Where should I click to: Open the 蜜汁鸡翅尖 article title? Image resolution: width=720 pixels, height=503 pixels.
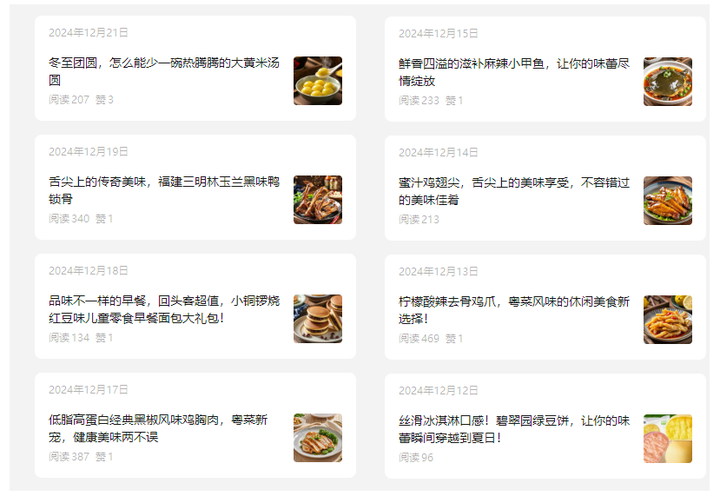pyautogui.click(x=514, y=191)
